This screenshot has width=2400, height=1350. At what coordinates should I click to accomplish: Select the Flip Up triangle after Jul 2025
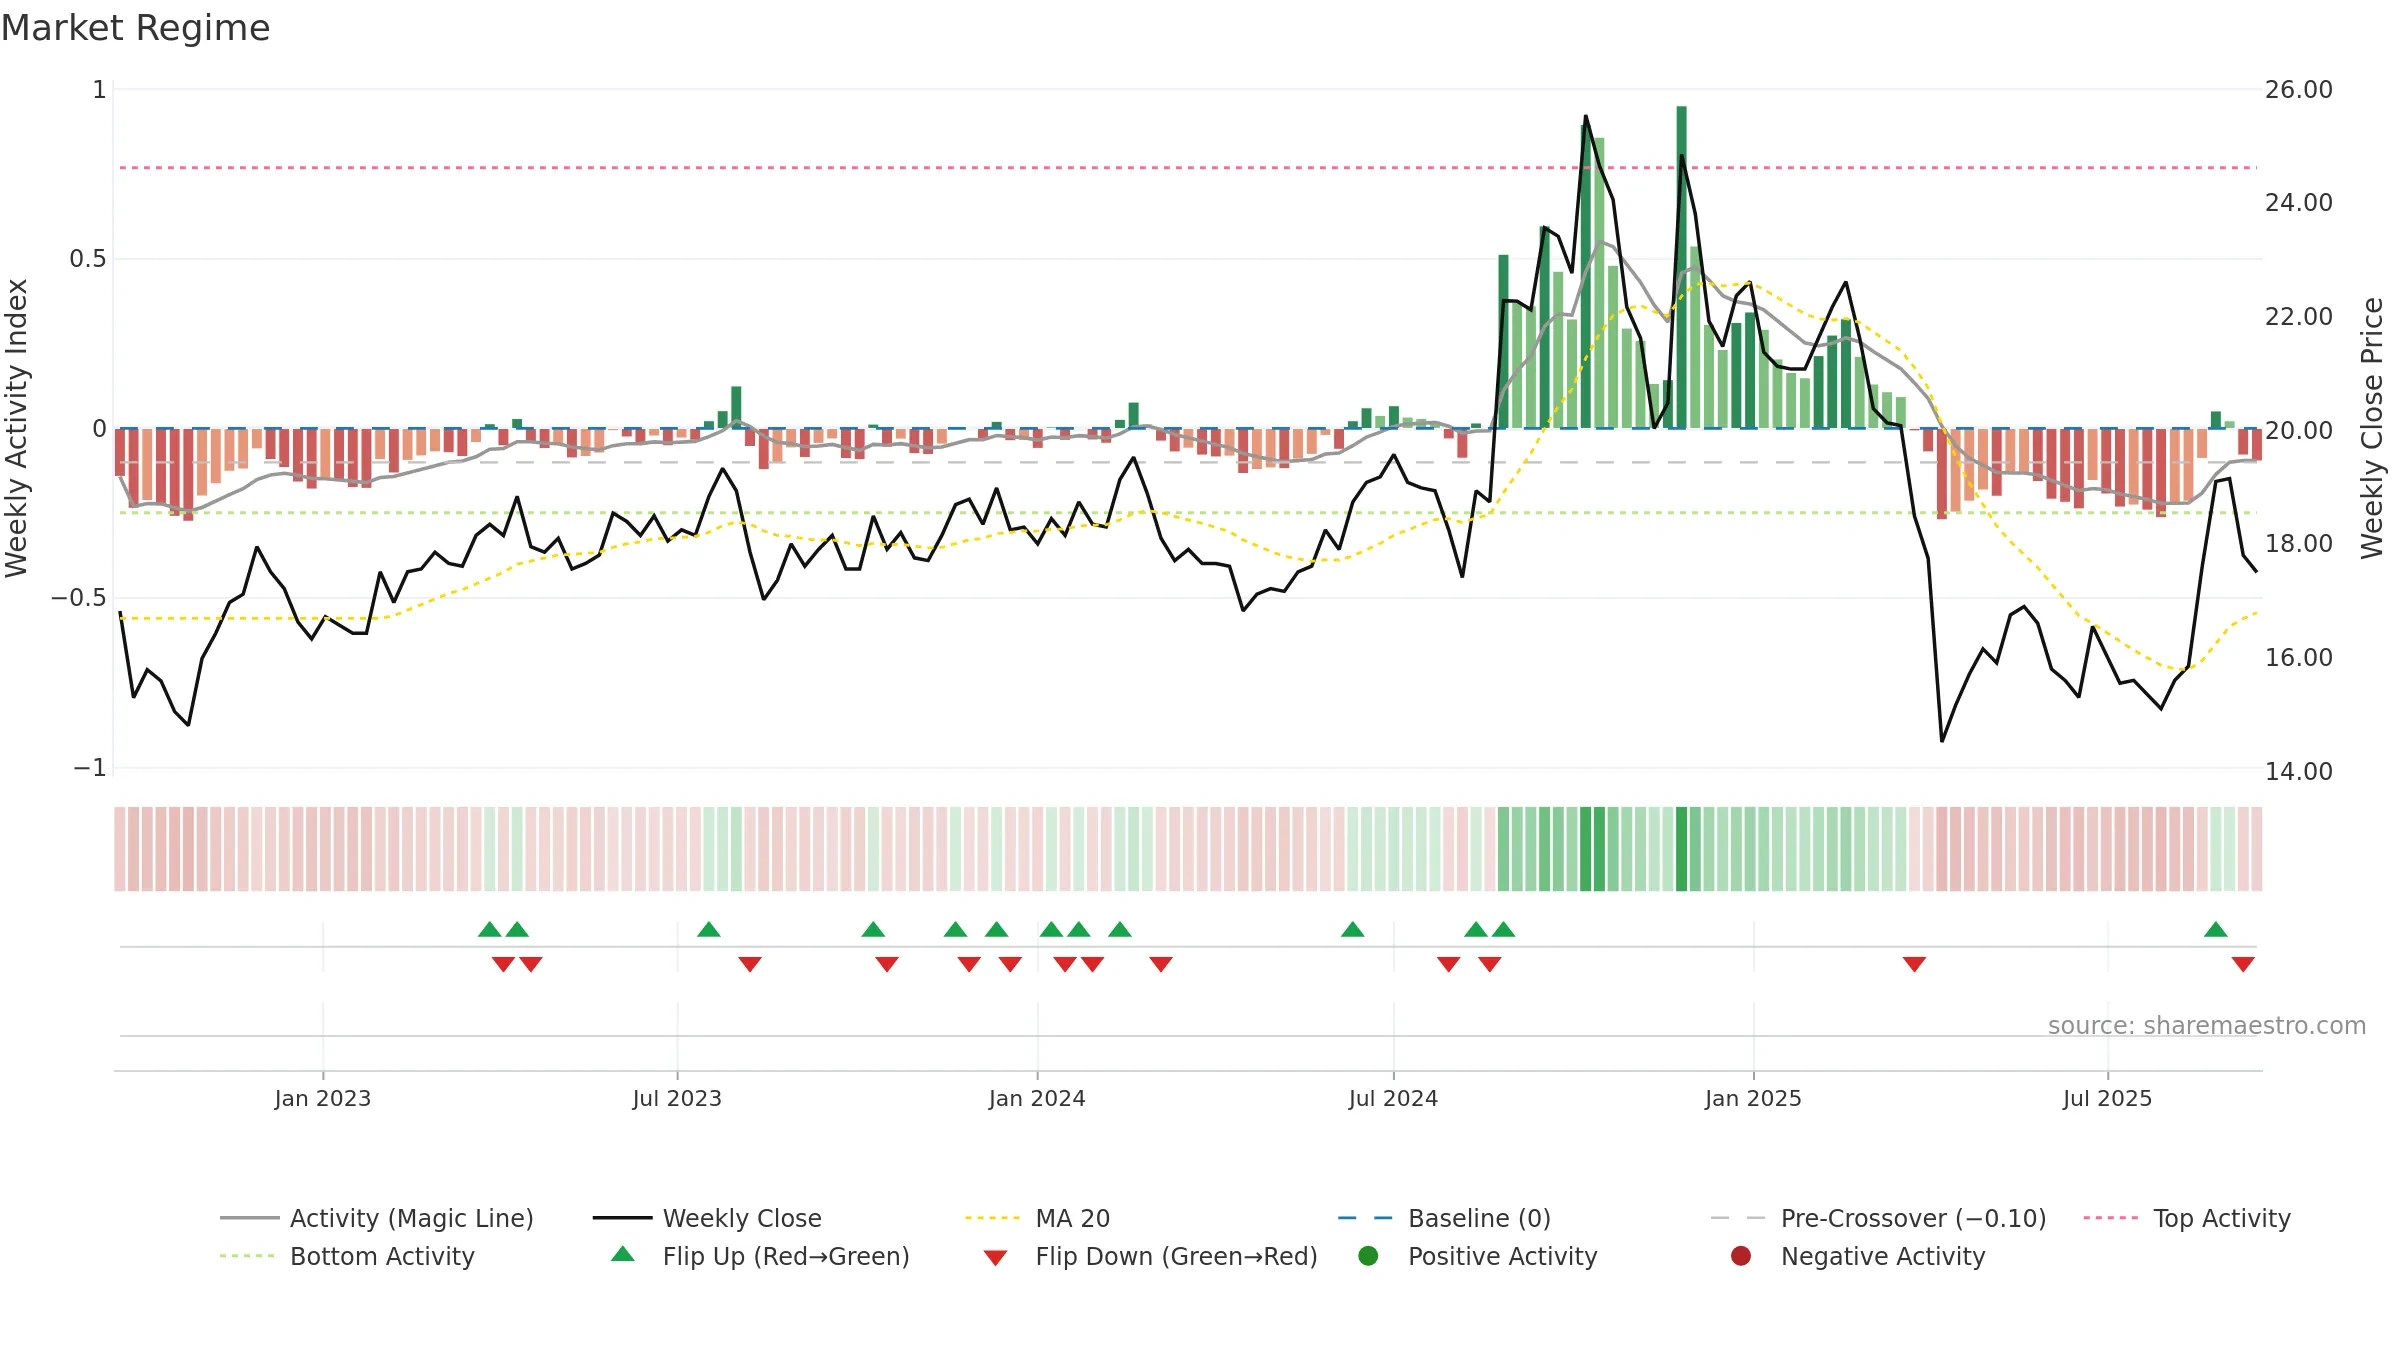coord(2216,930)
